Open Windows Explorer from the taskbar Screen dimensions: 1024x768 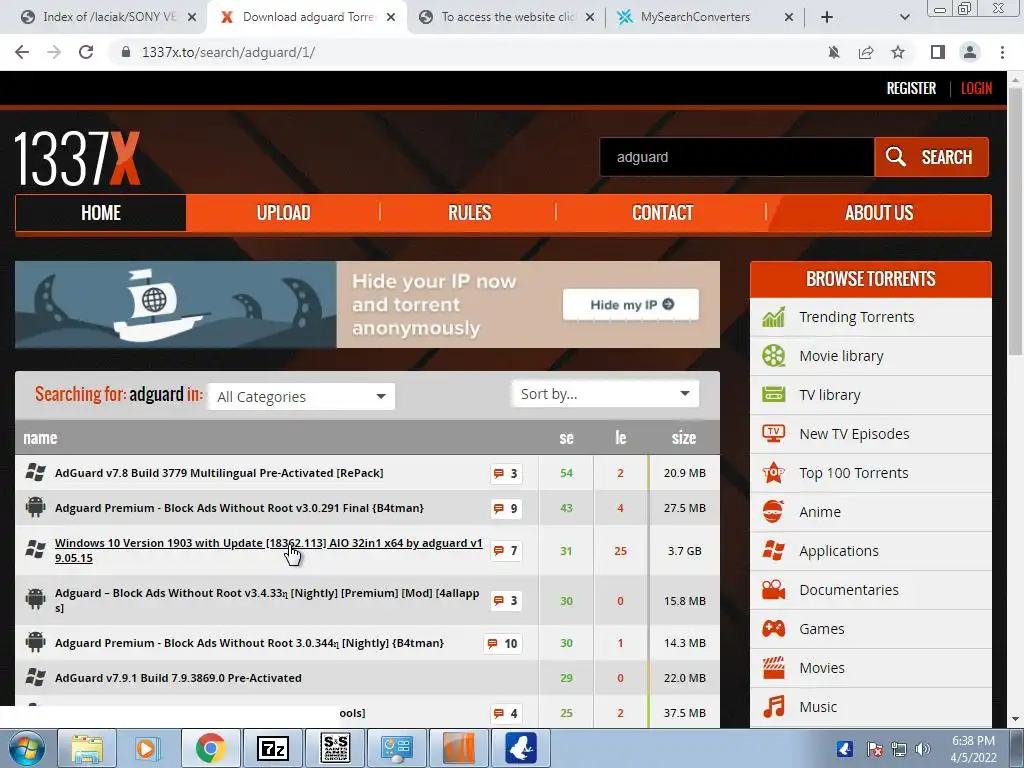tap(87, 748)
